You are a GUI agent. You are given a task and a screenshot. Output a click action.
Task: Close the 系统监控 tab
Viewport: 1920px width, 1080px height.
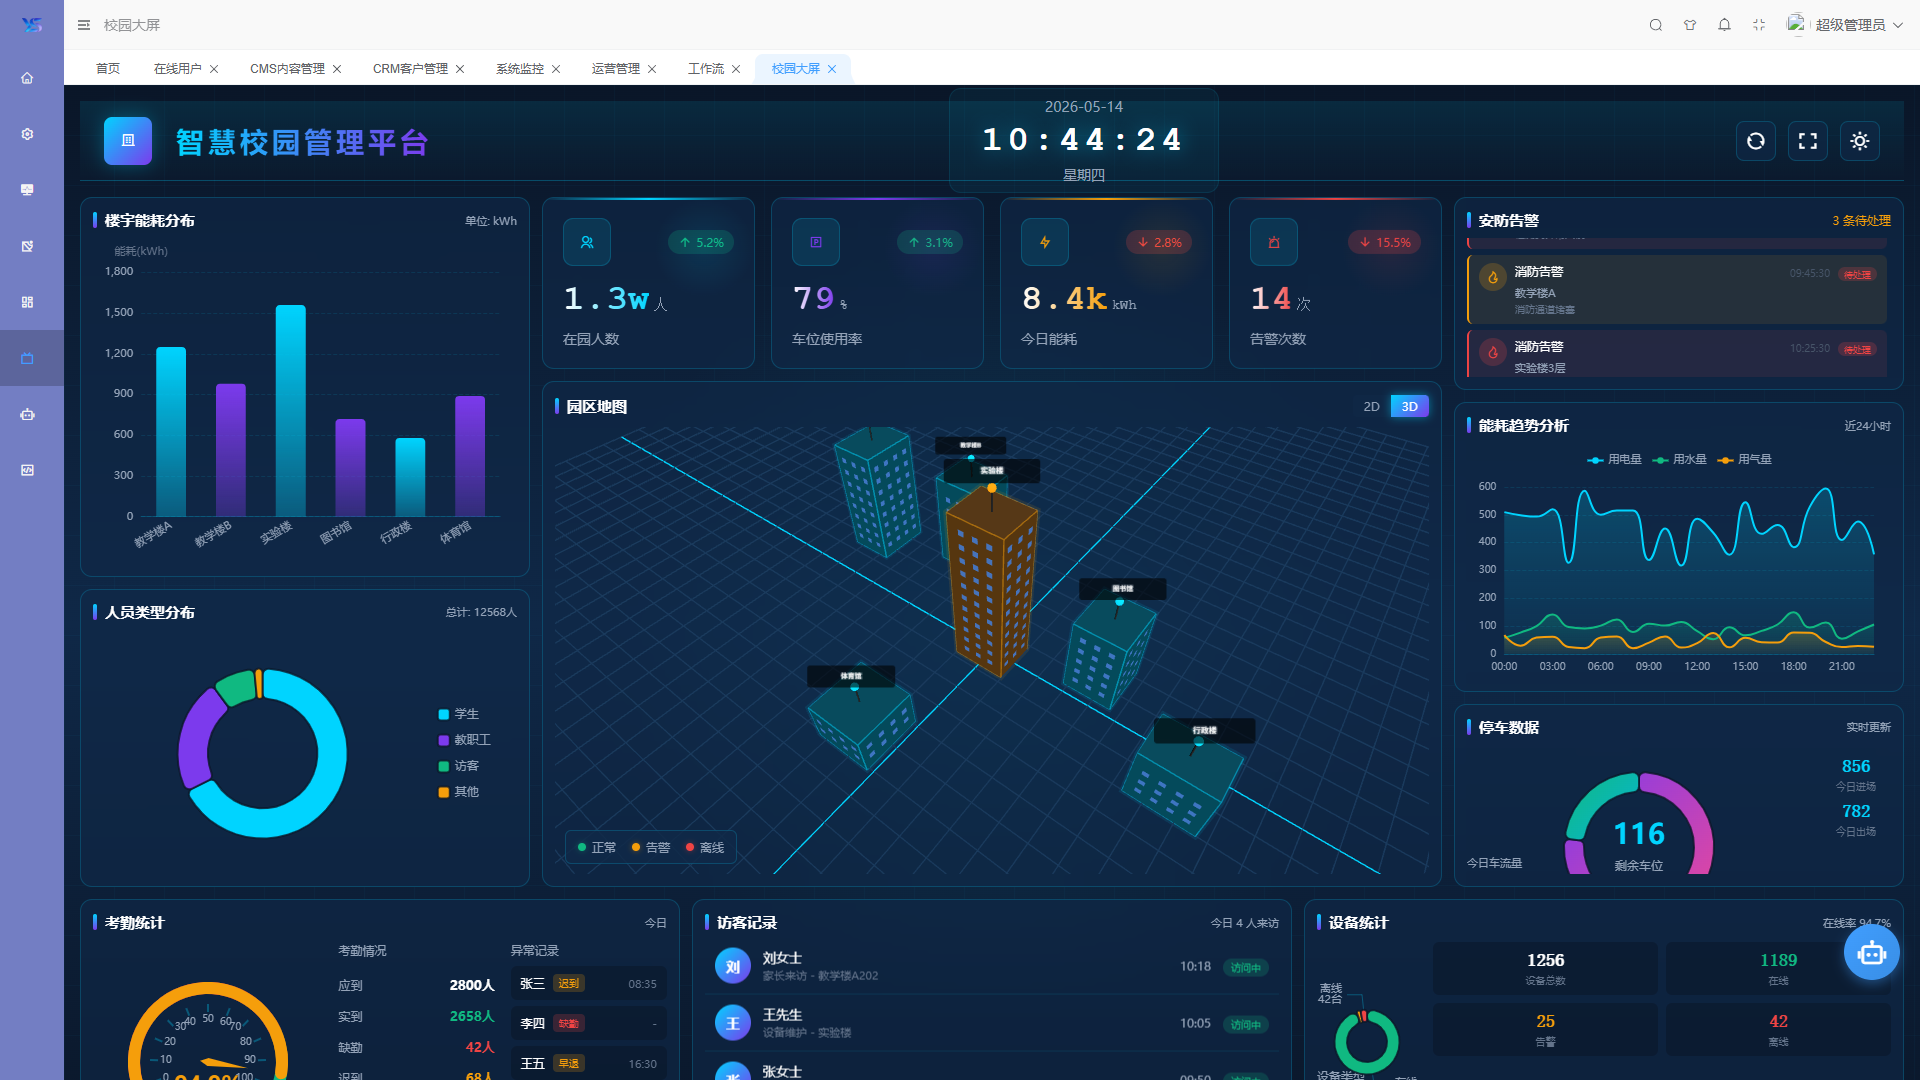pyautogui.click(x=556, y=69)
